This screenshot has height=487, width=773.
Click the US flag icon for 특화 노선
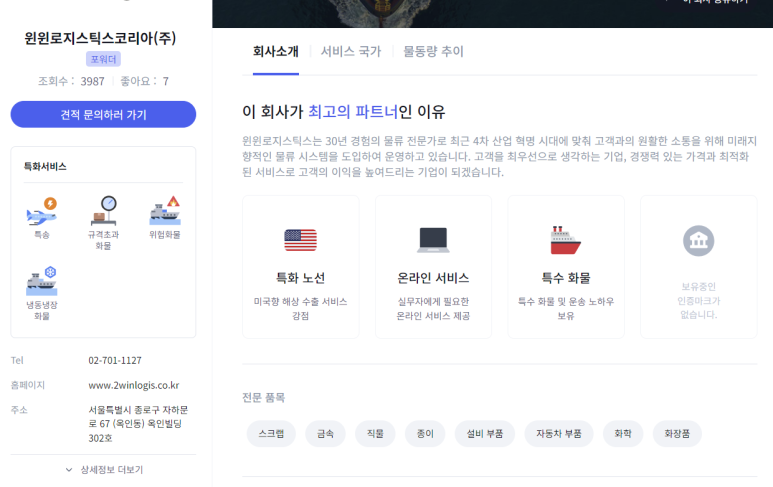tap(300, 241)
